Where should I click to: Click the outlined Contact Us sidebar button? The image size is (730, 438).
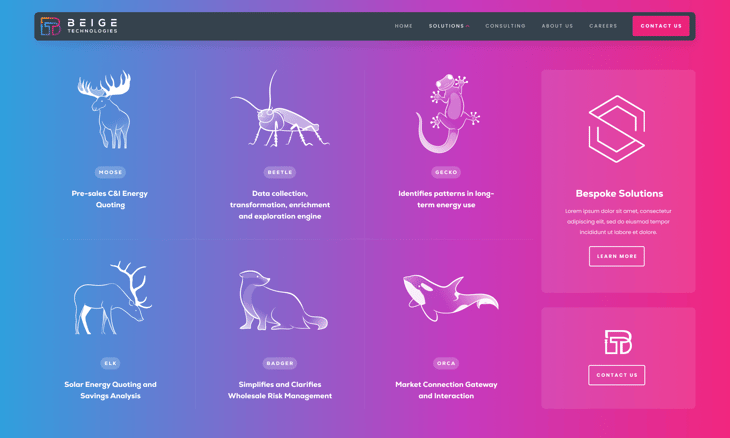pyautogui.click(x=617, y=375)
